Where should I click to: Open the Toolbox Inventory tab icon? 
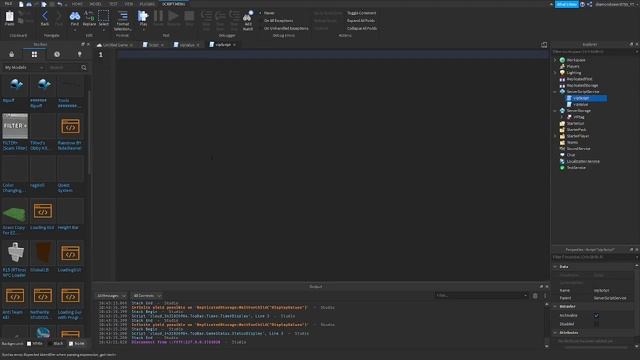[x=11, y=54]
